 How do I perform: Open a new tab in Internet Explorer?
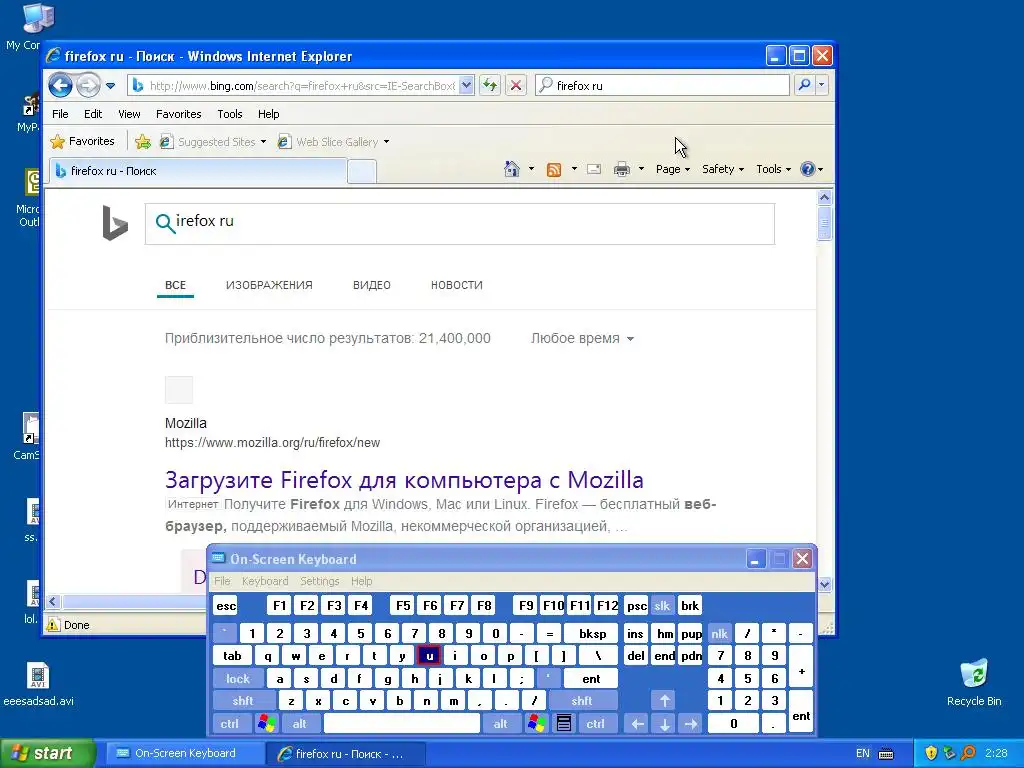[x=361, y=172]
